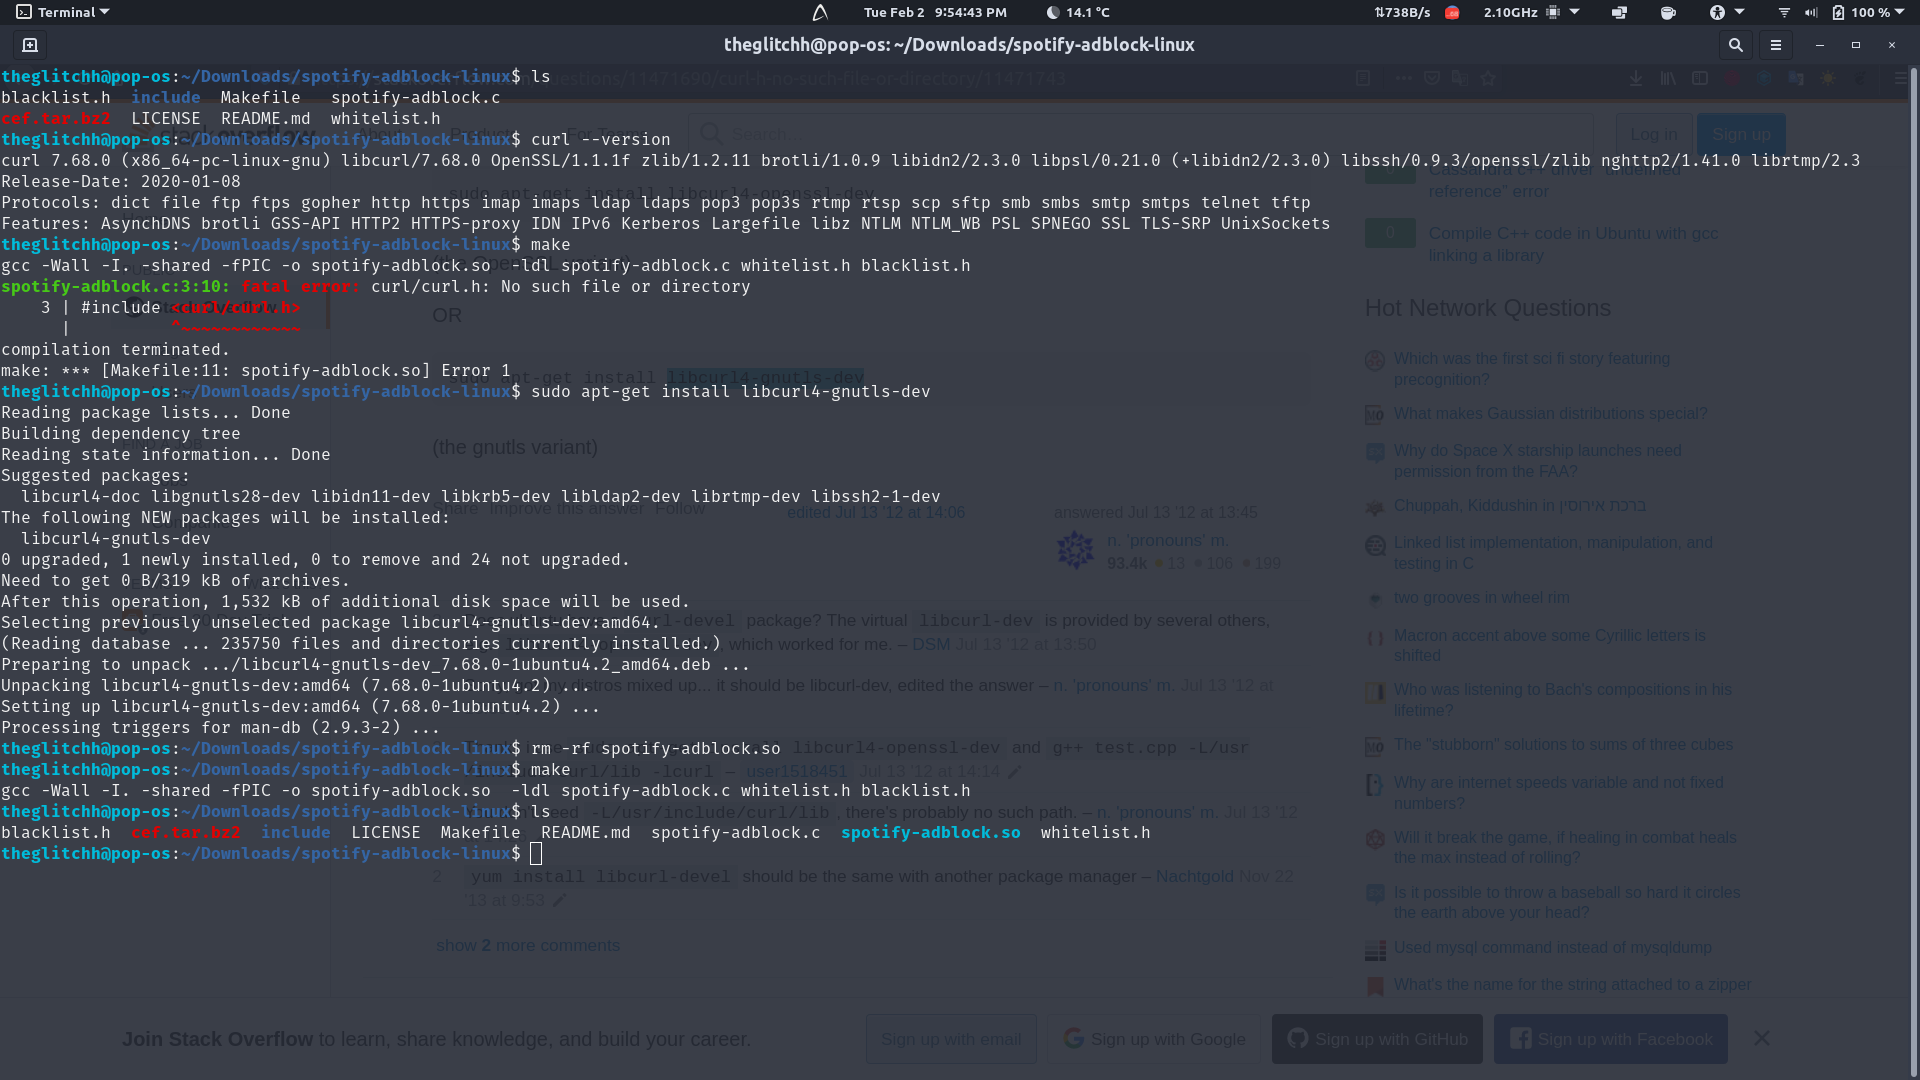Toggle dark mode with the sun extension icon

click(x=1829, y=77)
